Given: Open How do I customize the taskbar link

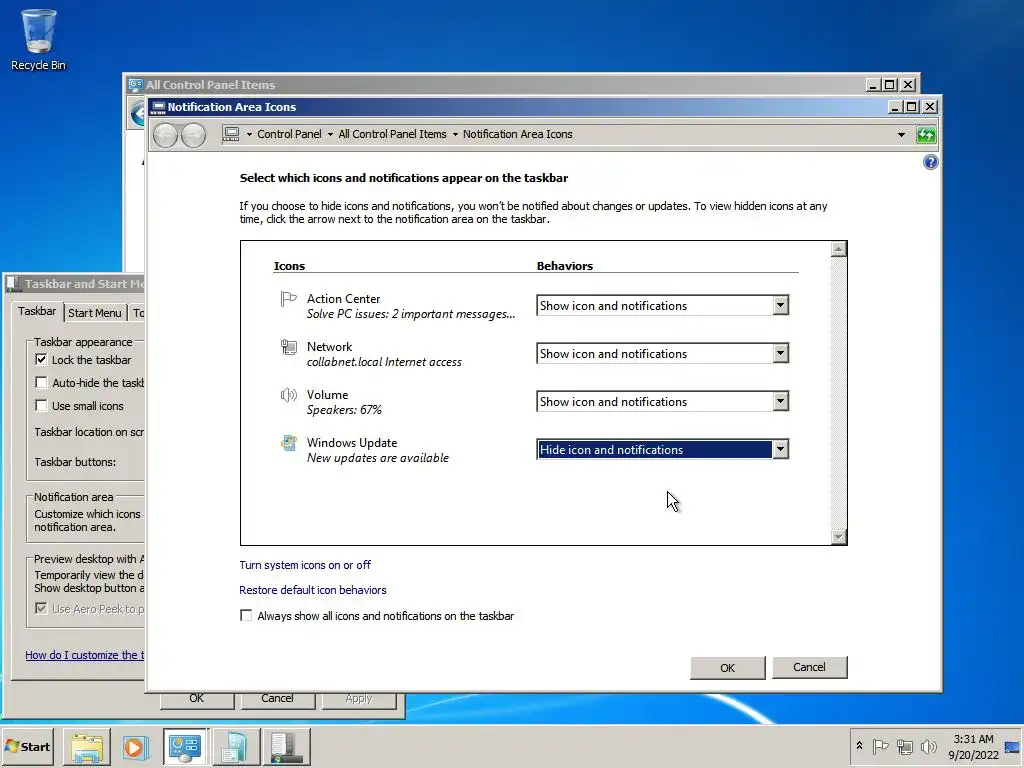Looking at the screenshot, I should click(85, 655).
